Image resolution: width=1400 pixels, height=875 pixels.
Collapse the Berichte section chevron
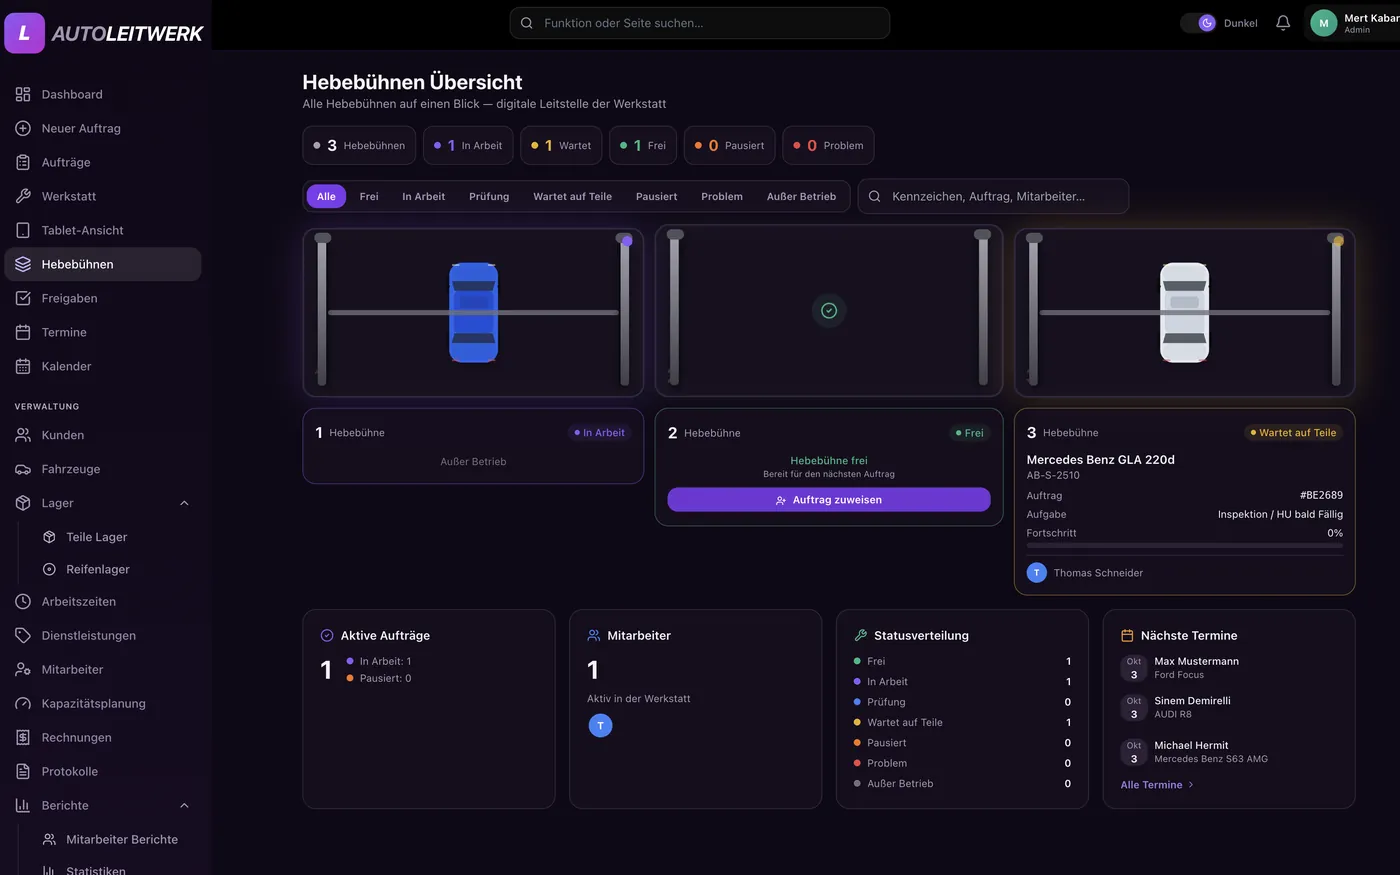(x=184, y=805)
